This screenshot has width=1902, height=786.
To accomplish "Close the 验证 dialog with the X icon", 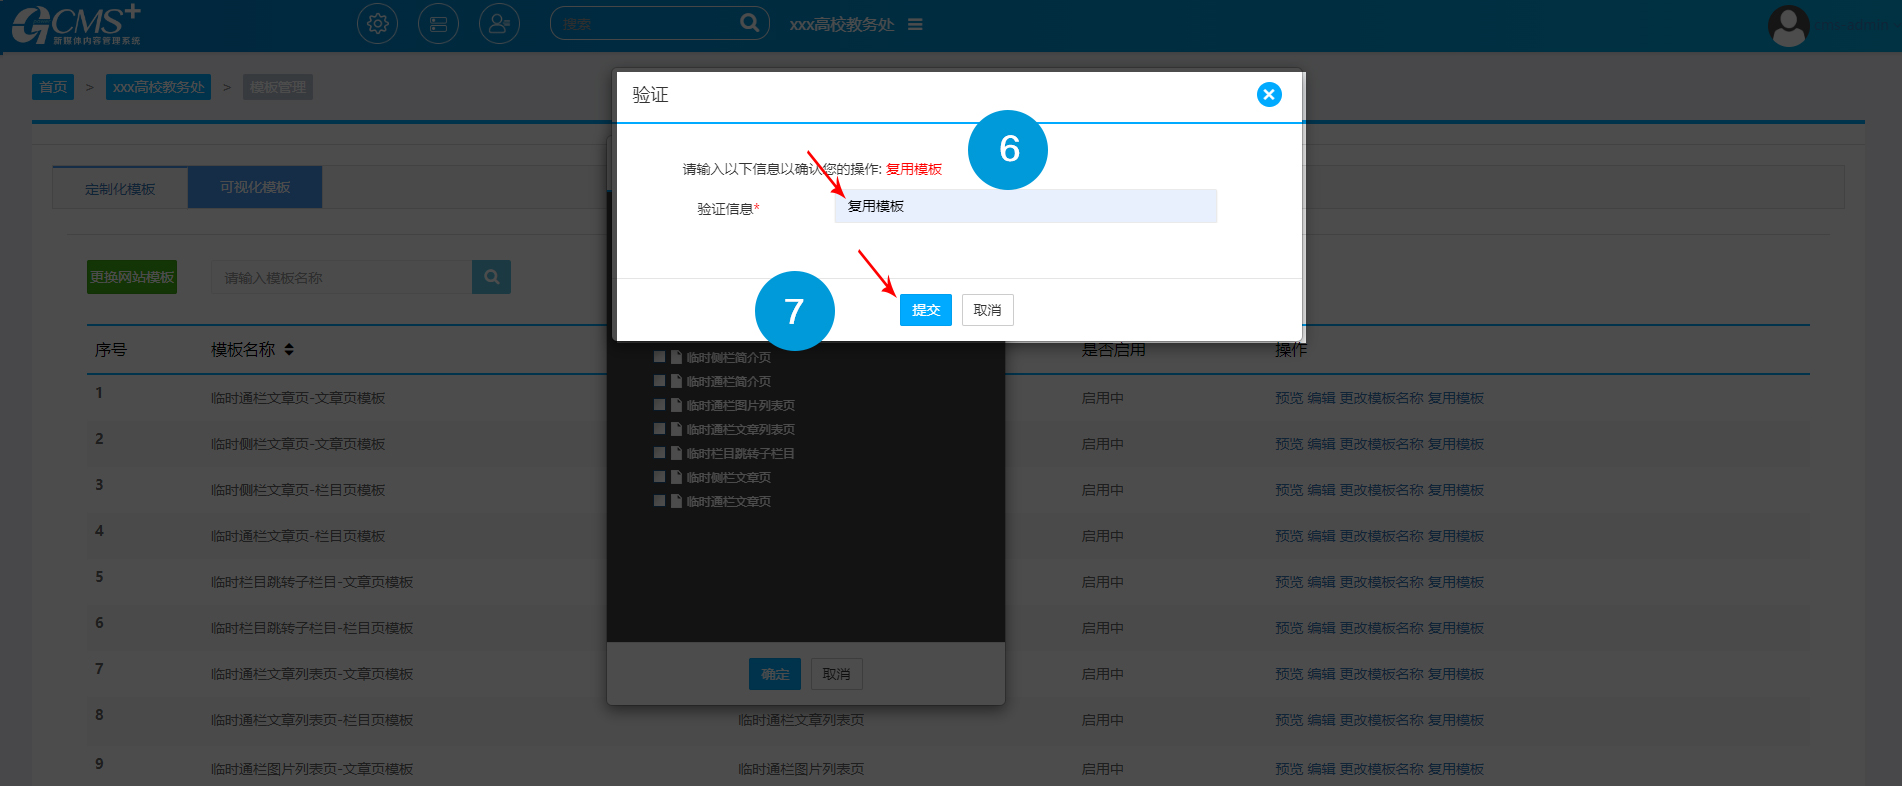I will (x=1268, y=94).
